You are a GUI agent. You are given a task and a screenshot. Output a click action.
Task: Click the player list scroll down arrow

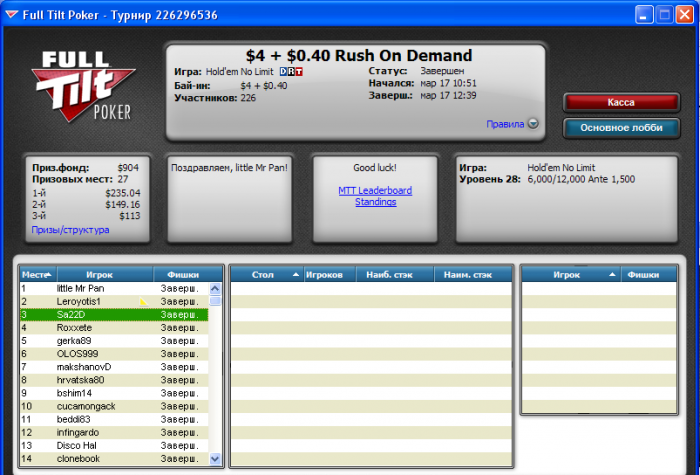[x=215, y=458]
